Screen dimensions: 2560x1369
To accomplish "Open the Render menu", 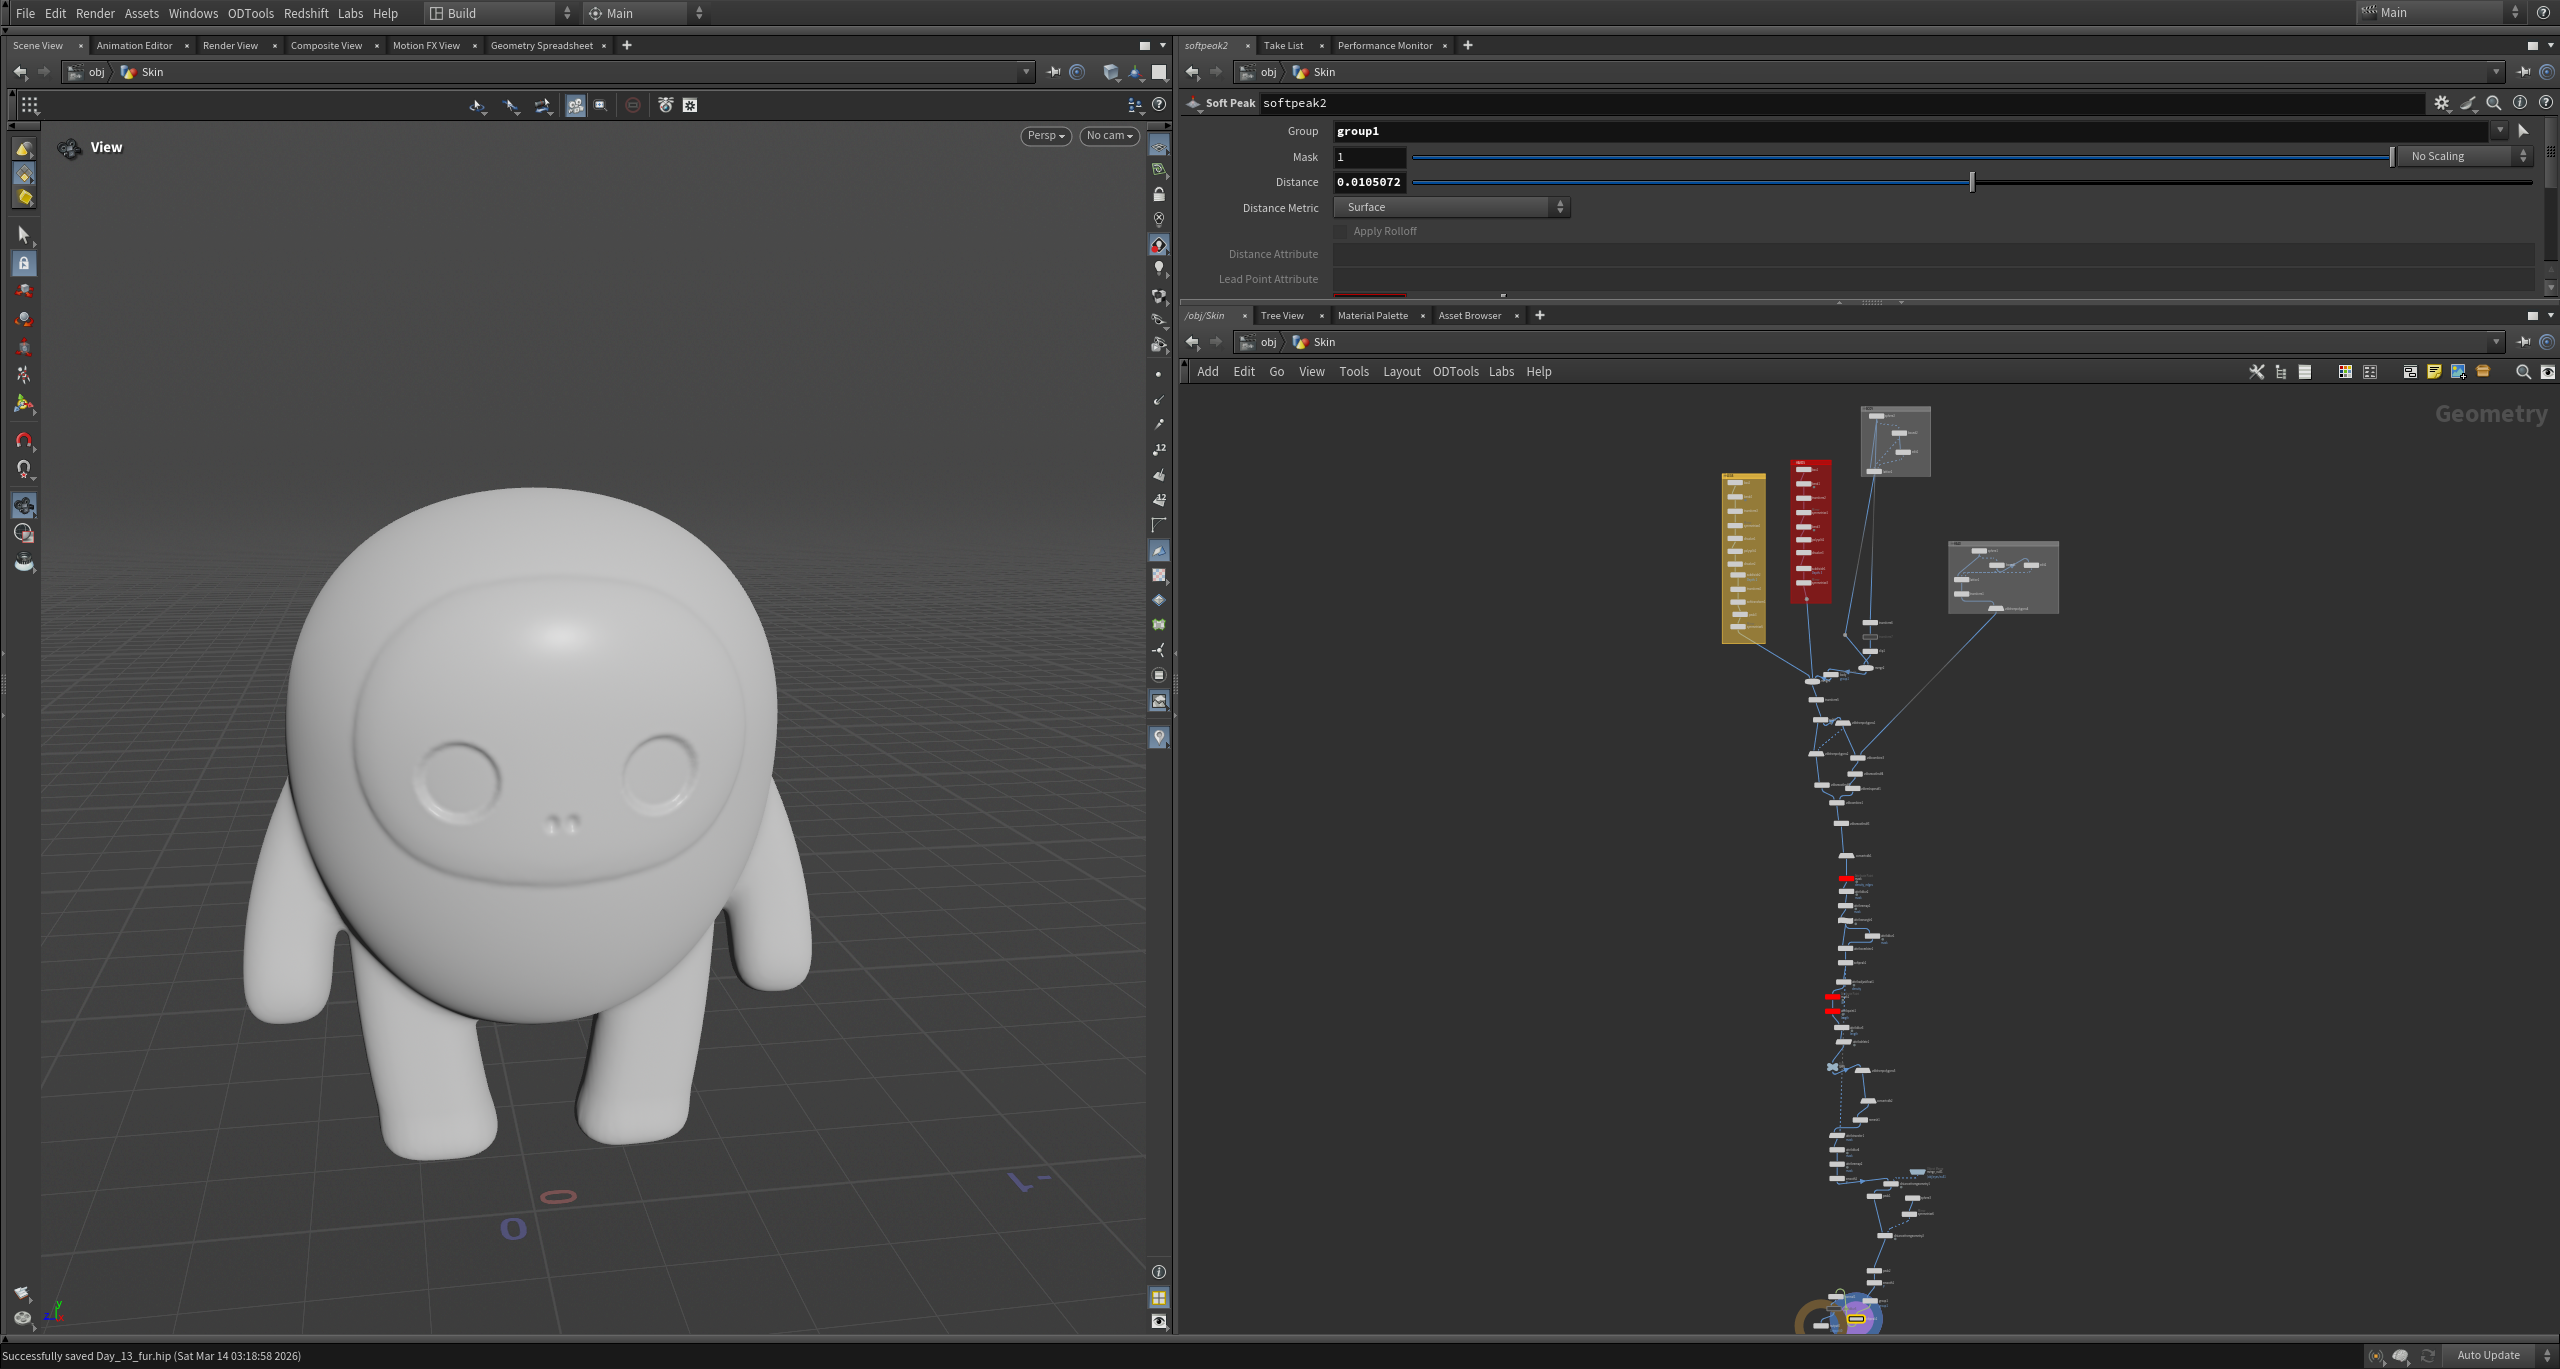I will coord(95,13).
